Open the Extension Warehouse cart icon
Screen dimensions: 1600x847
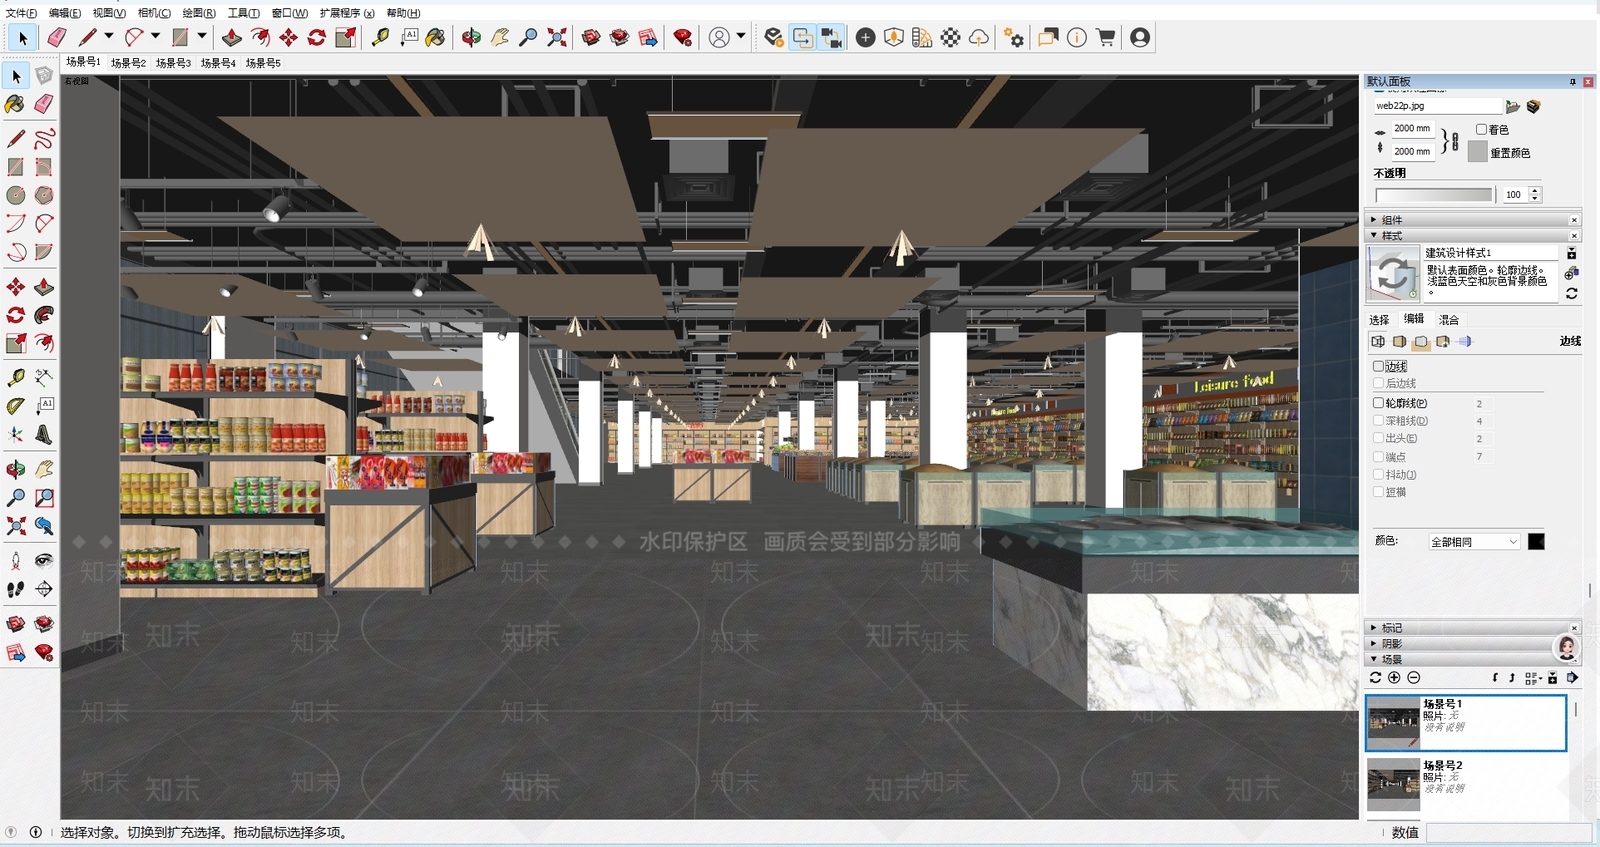click(x=1106, y=37)
